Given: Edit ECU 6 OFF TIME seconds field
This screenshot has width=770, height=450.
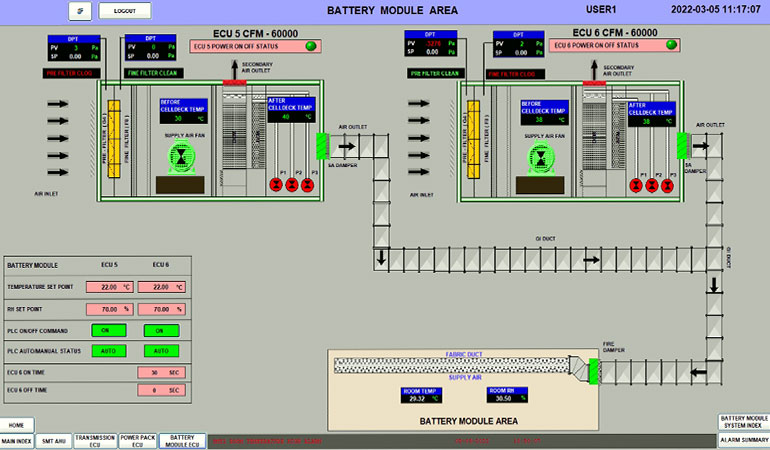Looking at the screenshot, I should 162,390.
